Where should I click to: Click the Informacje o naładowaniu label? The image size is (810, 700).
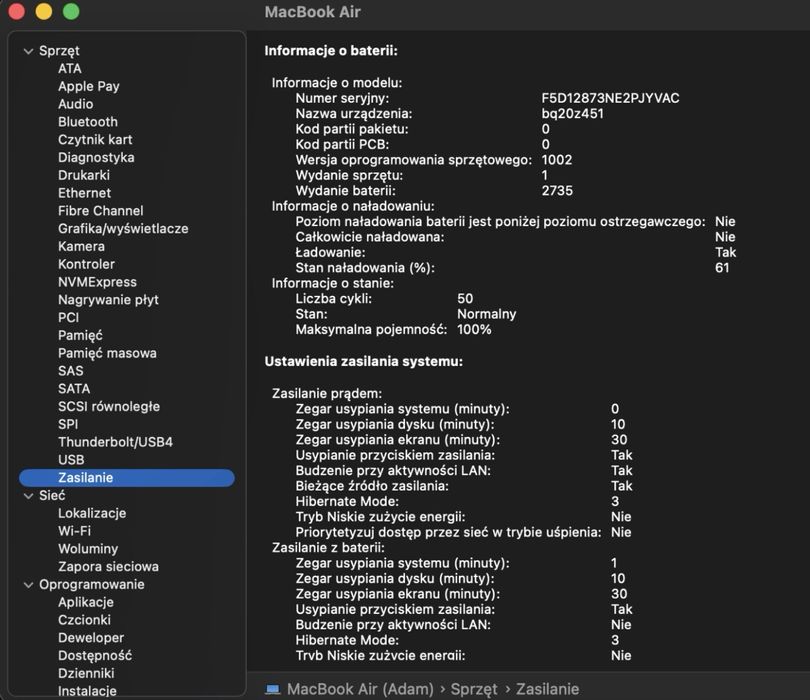(353, 206)
